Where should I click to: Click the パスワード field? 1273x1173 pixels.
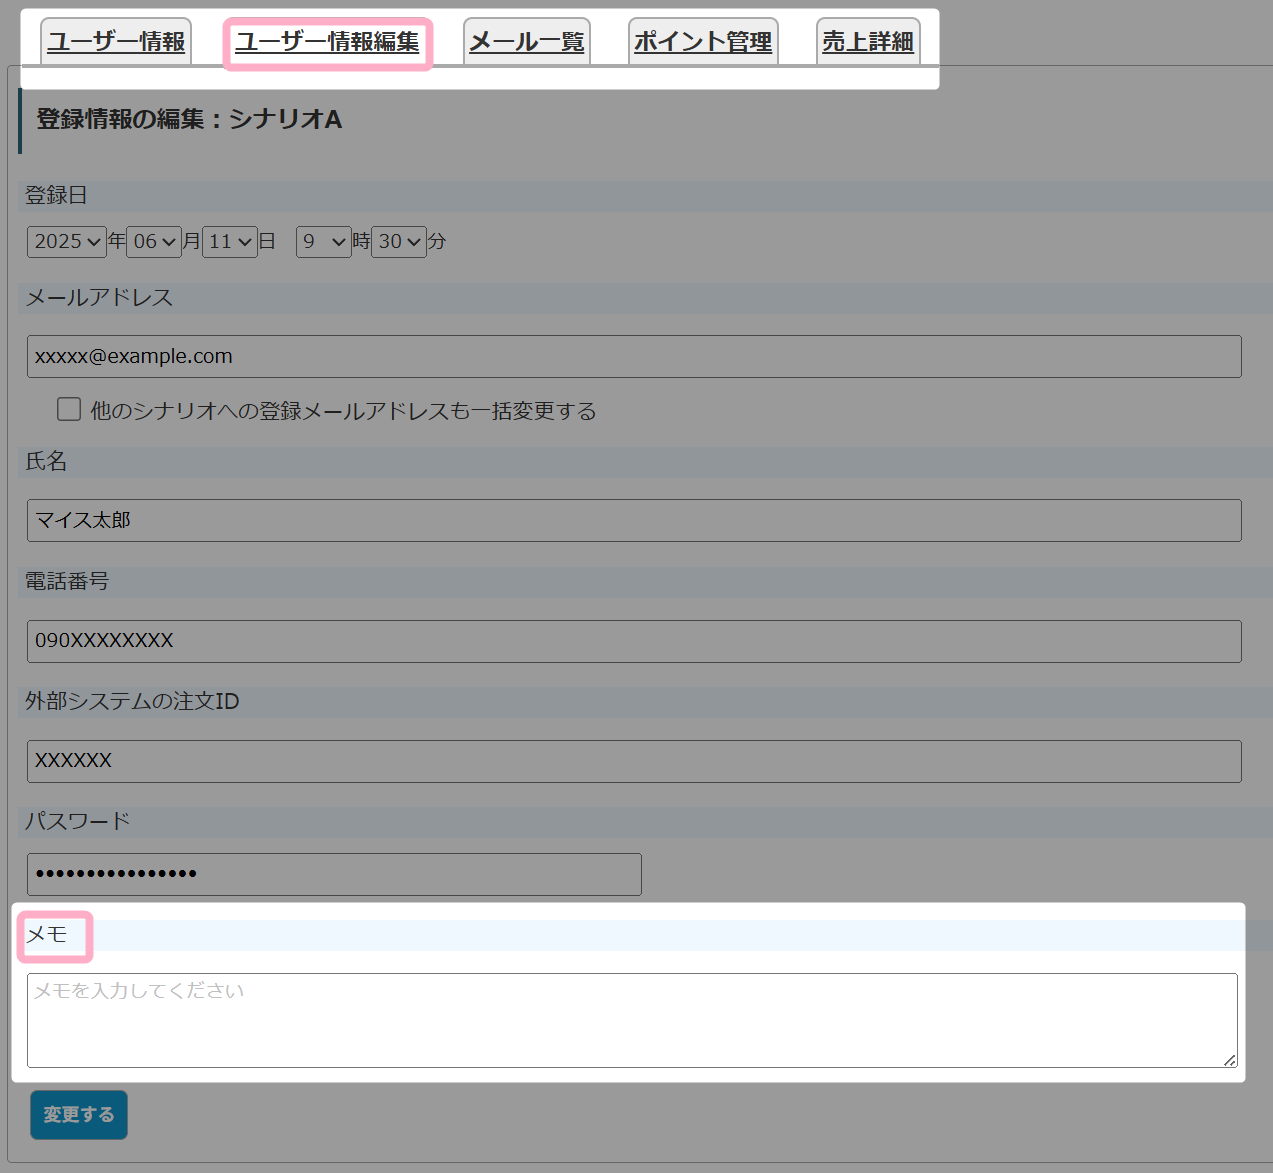(334, 874)
